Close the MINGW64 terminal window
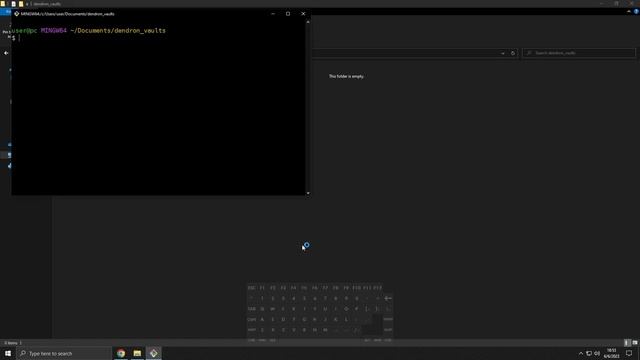Viewport: 640px width, 360px height. coord(303,13)
